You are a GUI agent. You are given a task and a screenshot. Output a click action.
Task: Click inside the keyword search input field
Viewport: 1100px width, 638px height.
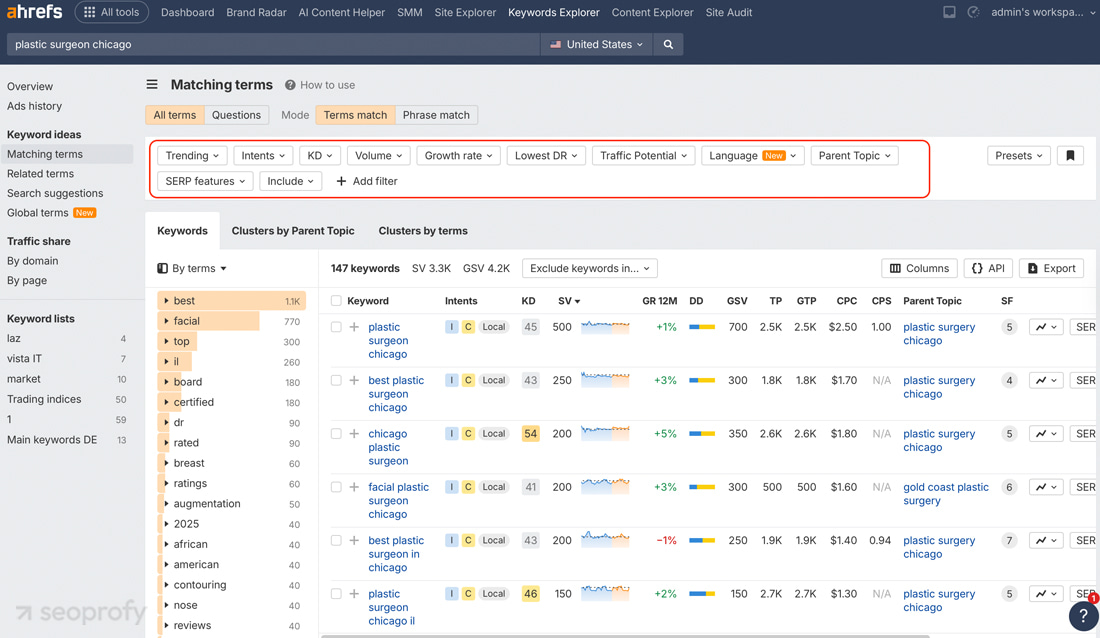click(270, 44)
